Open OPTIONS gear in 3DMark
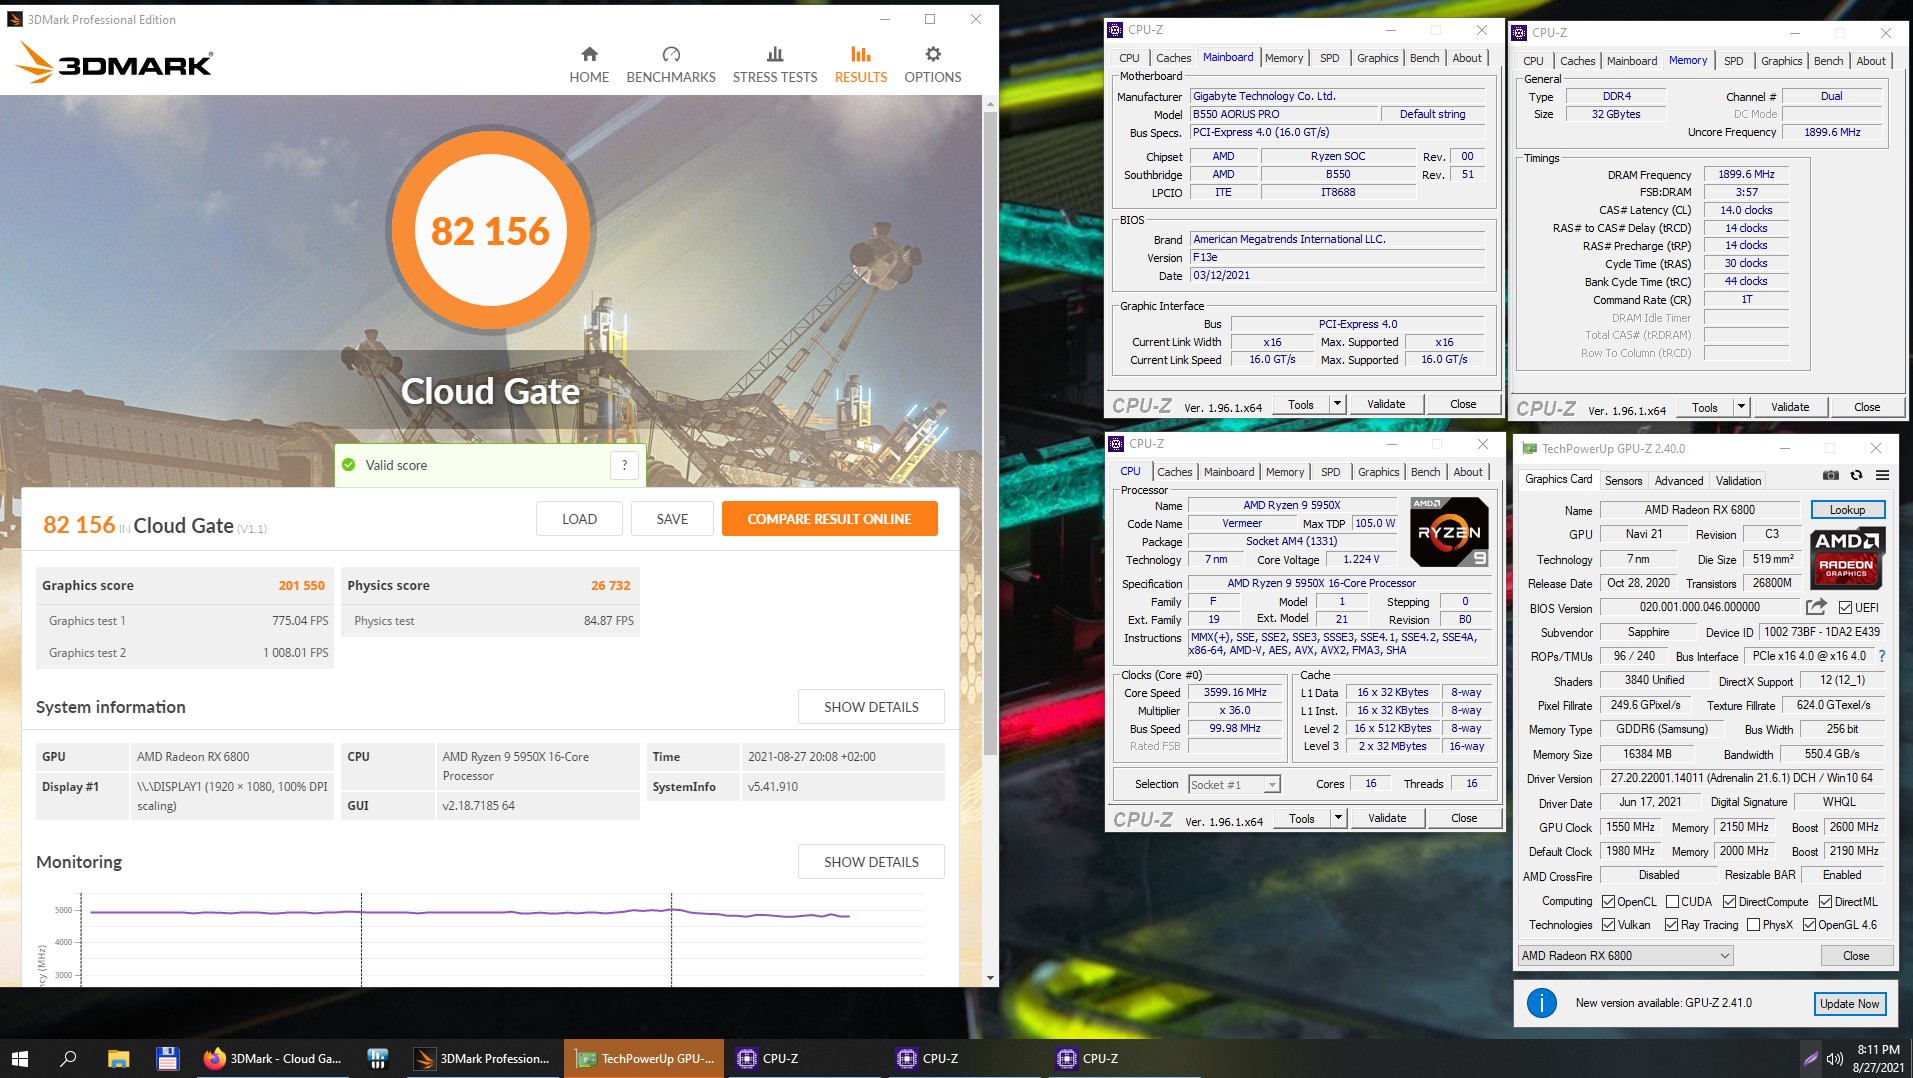 click(933, 54)
